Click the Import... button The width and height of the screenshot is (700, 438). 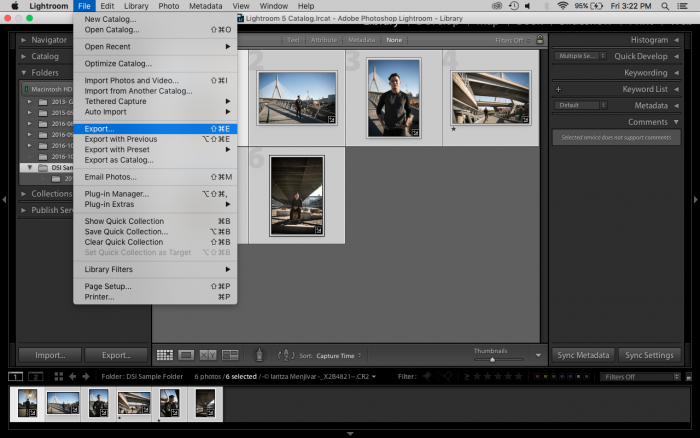coord(50,355)
